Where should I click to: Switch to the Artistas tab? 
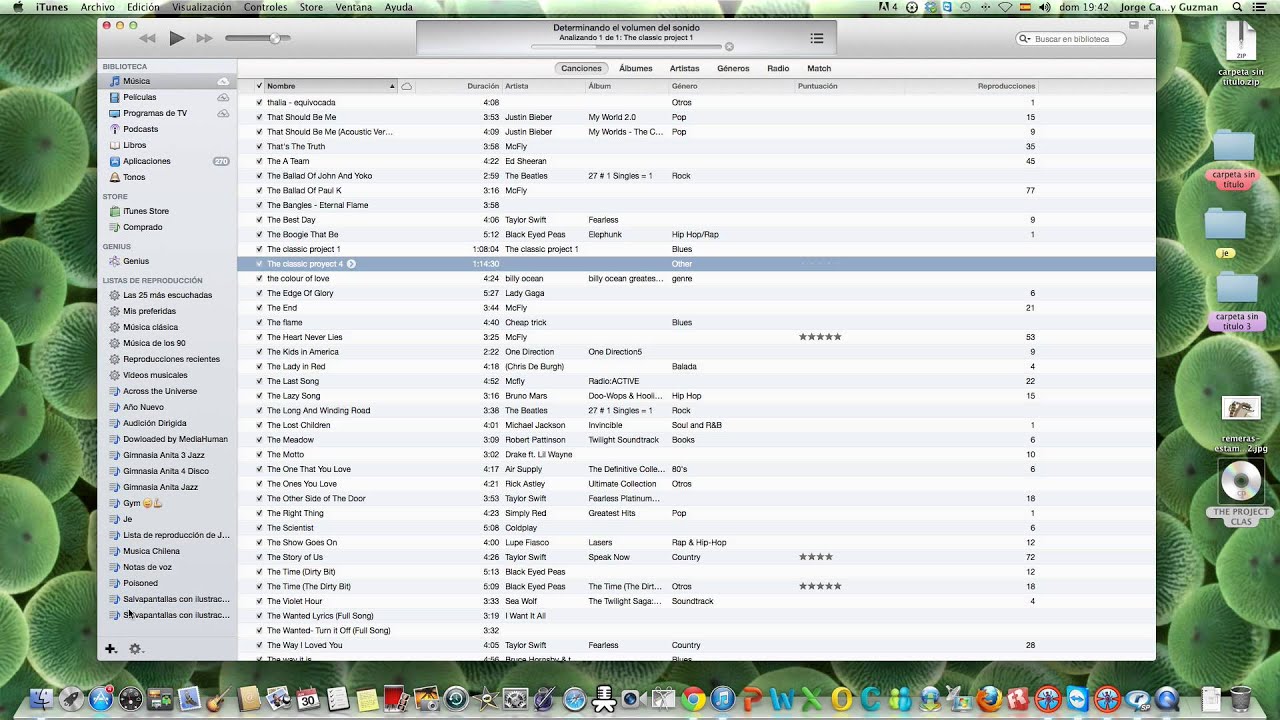point(685,69)
